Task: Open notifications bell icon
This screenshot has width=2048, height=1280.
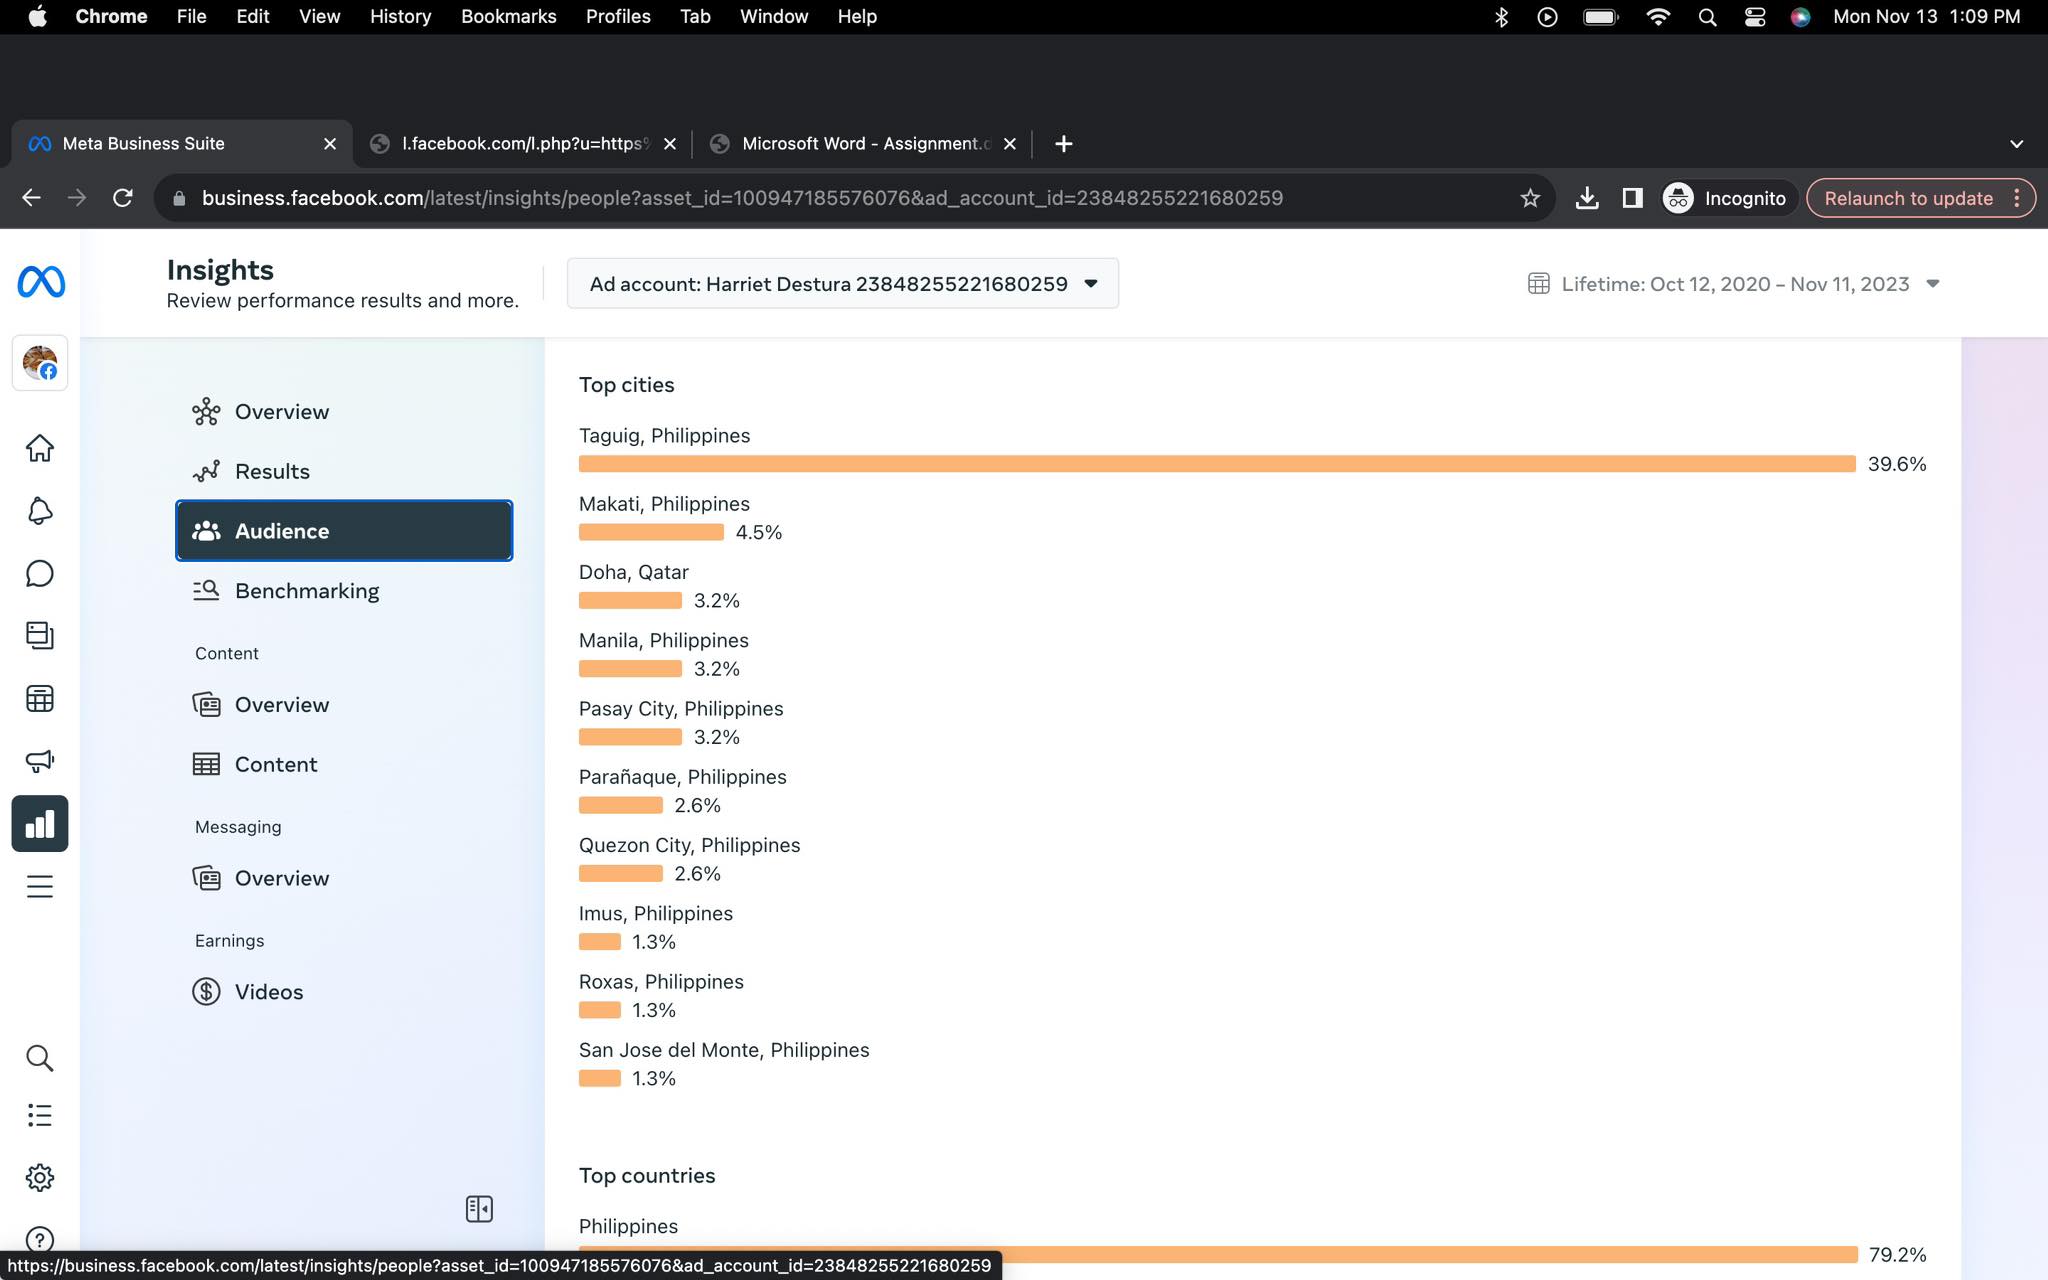Action: click(x=39, y=511)
